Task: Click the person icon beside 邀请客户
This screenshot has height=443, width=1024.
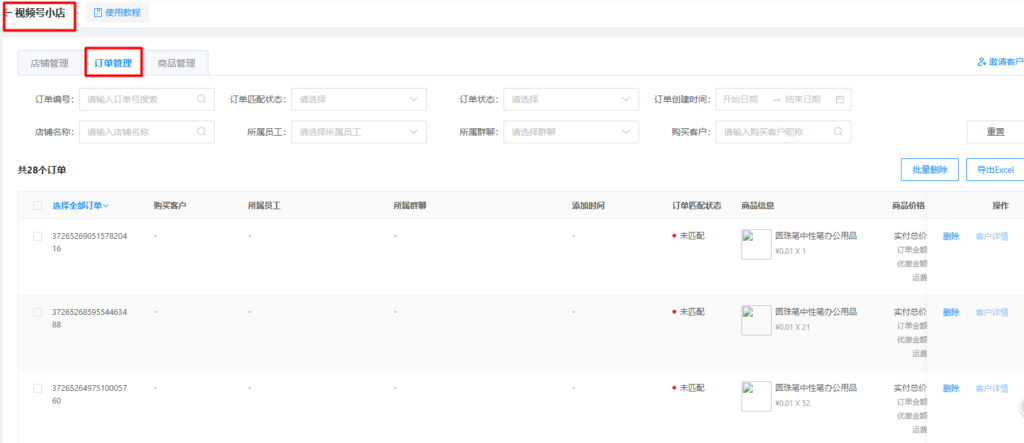Action: 981,62
